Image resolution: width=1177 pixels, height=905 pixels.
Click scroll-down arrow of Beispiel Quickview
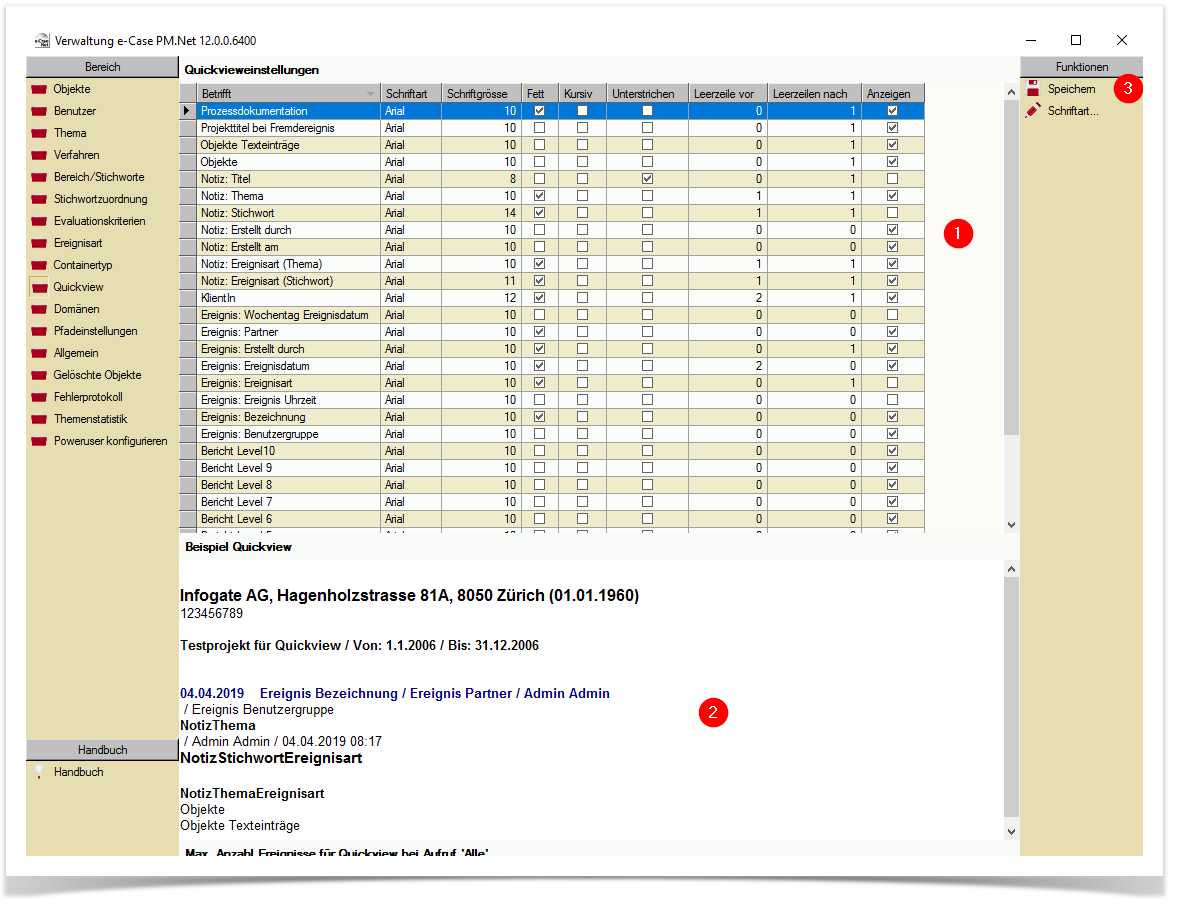click(x=1011, y=831)
